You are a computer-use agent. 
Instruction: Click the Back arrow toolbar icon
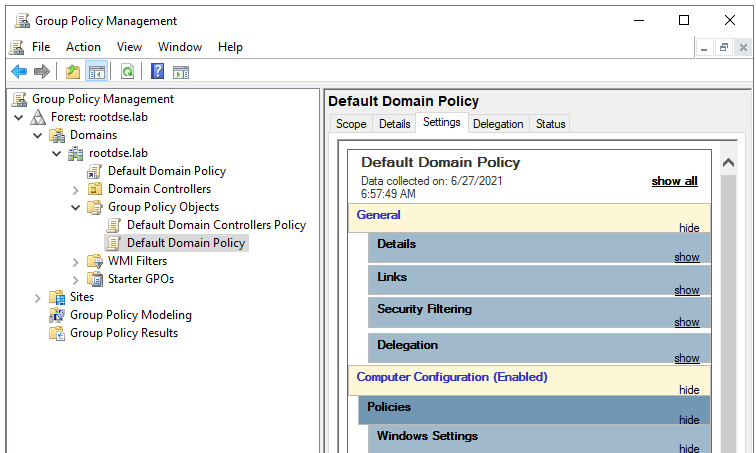[19, 72]
